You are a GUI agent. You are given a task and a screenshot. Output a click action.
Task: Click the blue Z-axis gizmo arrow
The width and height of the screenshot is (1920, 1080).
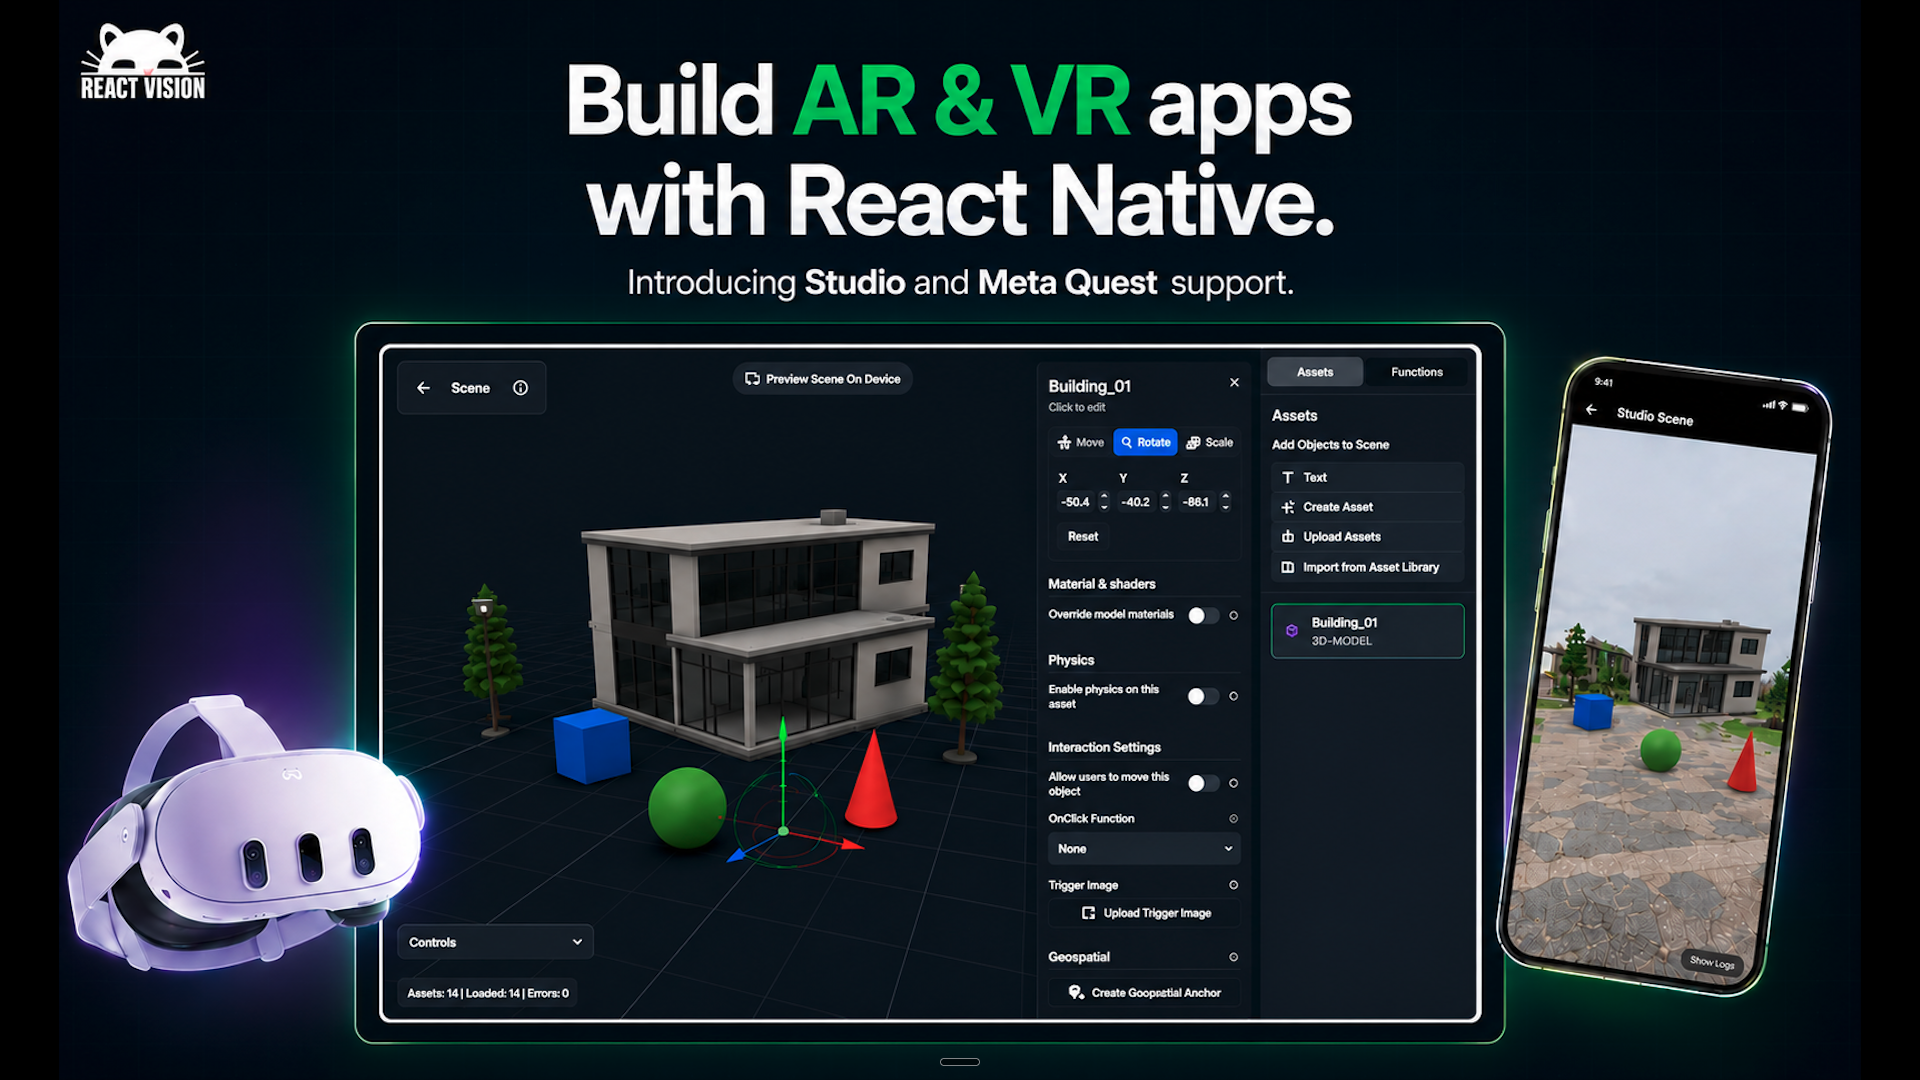pyautogui.click(x=736, y=855)
